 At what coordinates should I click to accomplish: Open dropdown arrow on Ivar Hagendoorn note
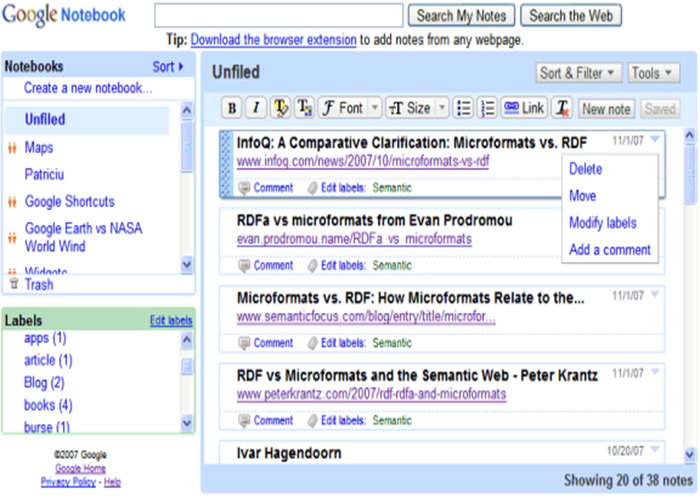pos(655,450)
